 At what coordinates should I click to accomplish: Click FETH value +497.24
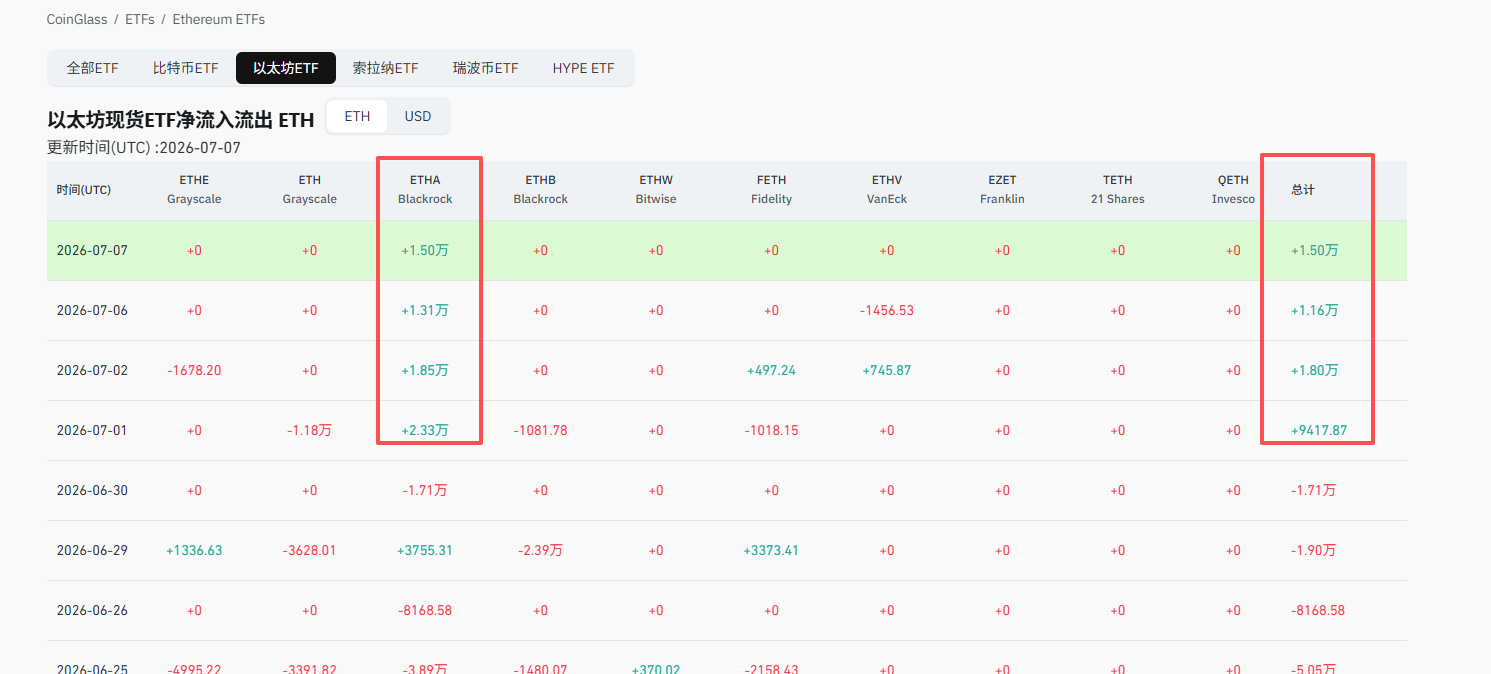tap(771, 370)
